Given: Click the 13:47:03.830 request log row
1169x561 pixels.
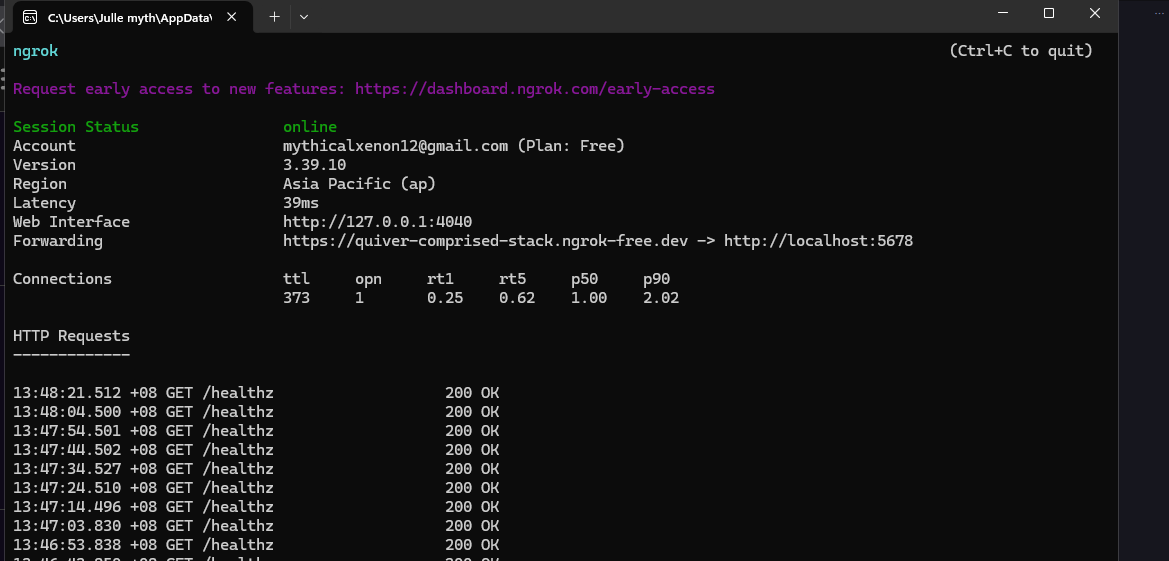Looking at the screenshot, I should [x=256, y=526].
